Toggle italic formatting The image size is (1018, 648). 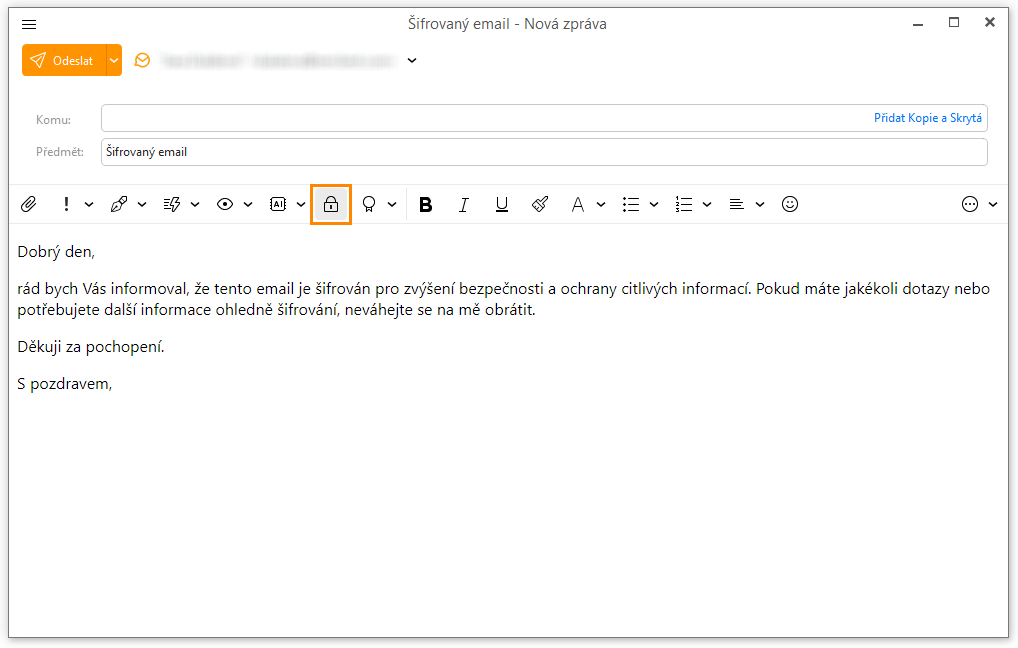[464, 204]
